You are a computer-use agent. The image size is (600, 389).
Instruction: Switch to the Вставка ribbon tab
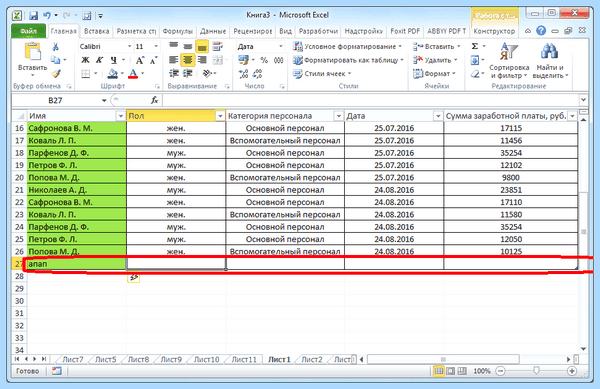click(x=96, y=31)
